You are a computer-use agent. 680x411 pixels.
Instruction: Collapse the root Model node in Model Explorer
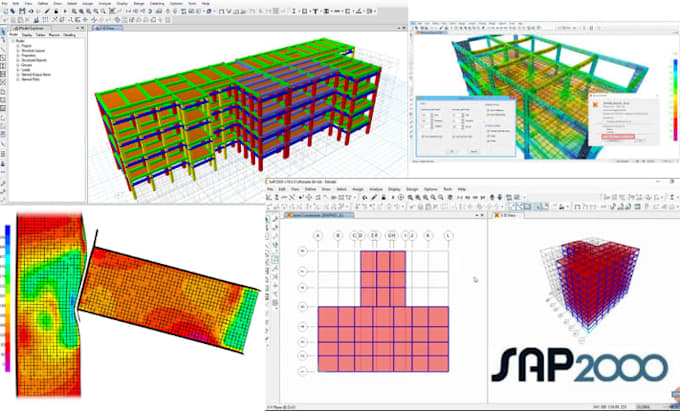point(13,41)
